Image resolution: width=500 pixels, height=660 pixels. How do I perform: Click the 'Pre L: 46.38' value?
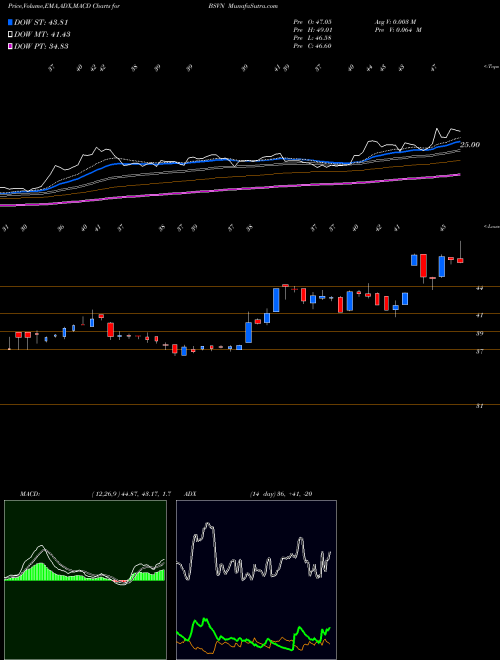[312, 38]
